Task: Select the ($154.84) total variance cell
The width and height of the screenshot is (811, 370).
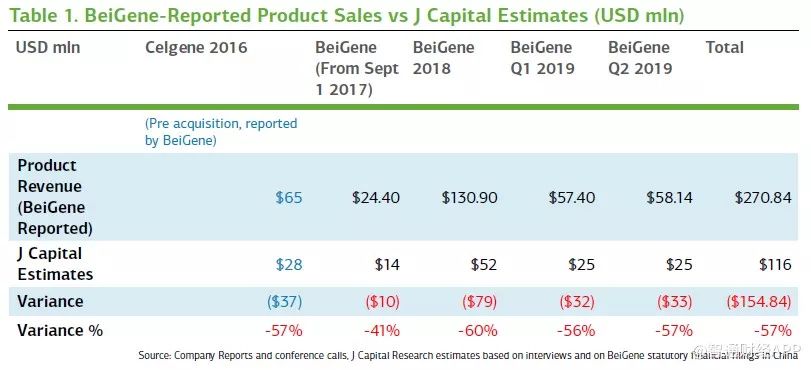Action: click(759, 302)
